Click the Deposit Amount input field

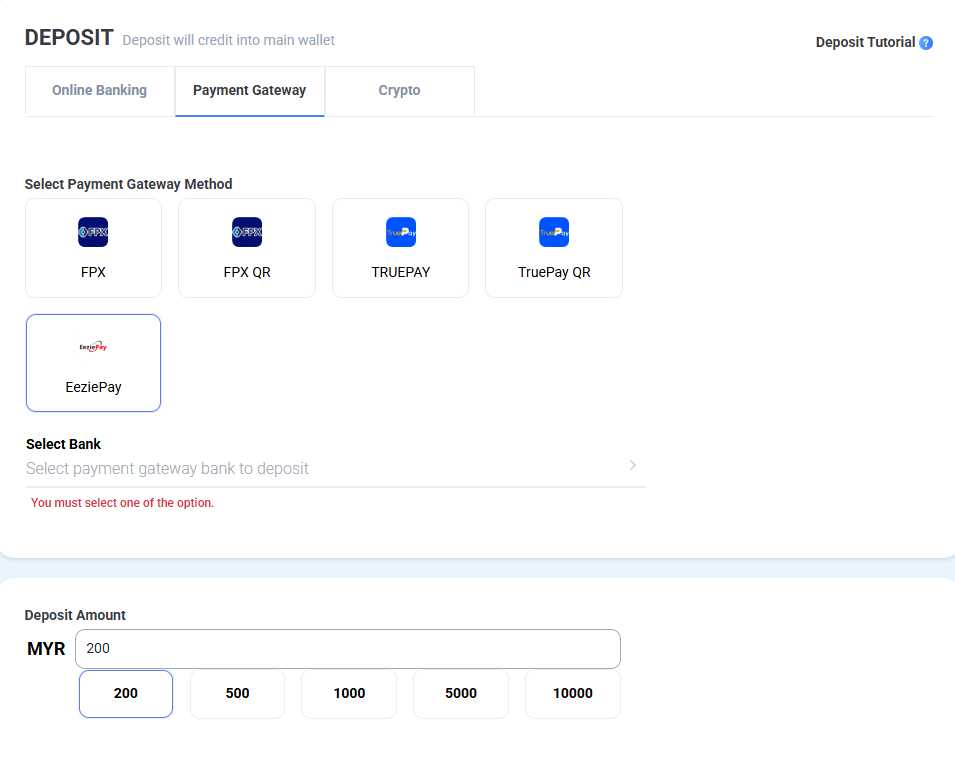point(347,648)
